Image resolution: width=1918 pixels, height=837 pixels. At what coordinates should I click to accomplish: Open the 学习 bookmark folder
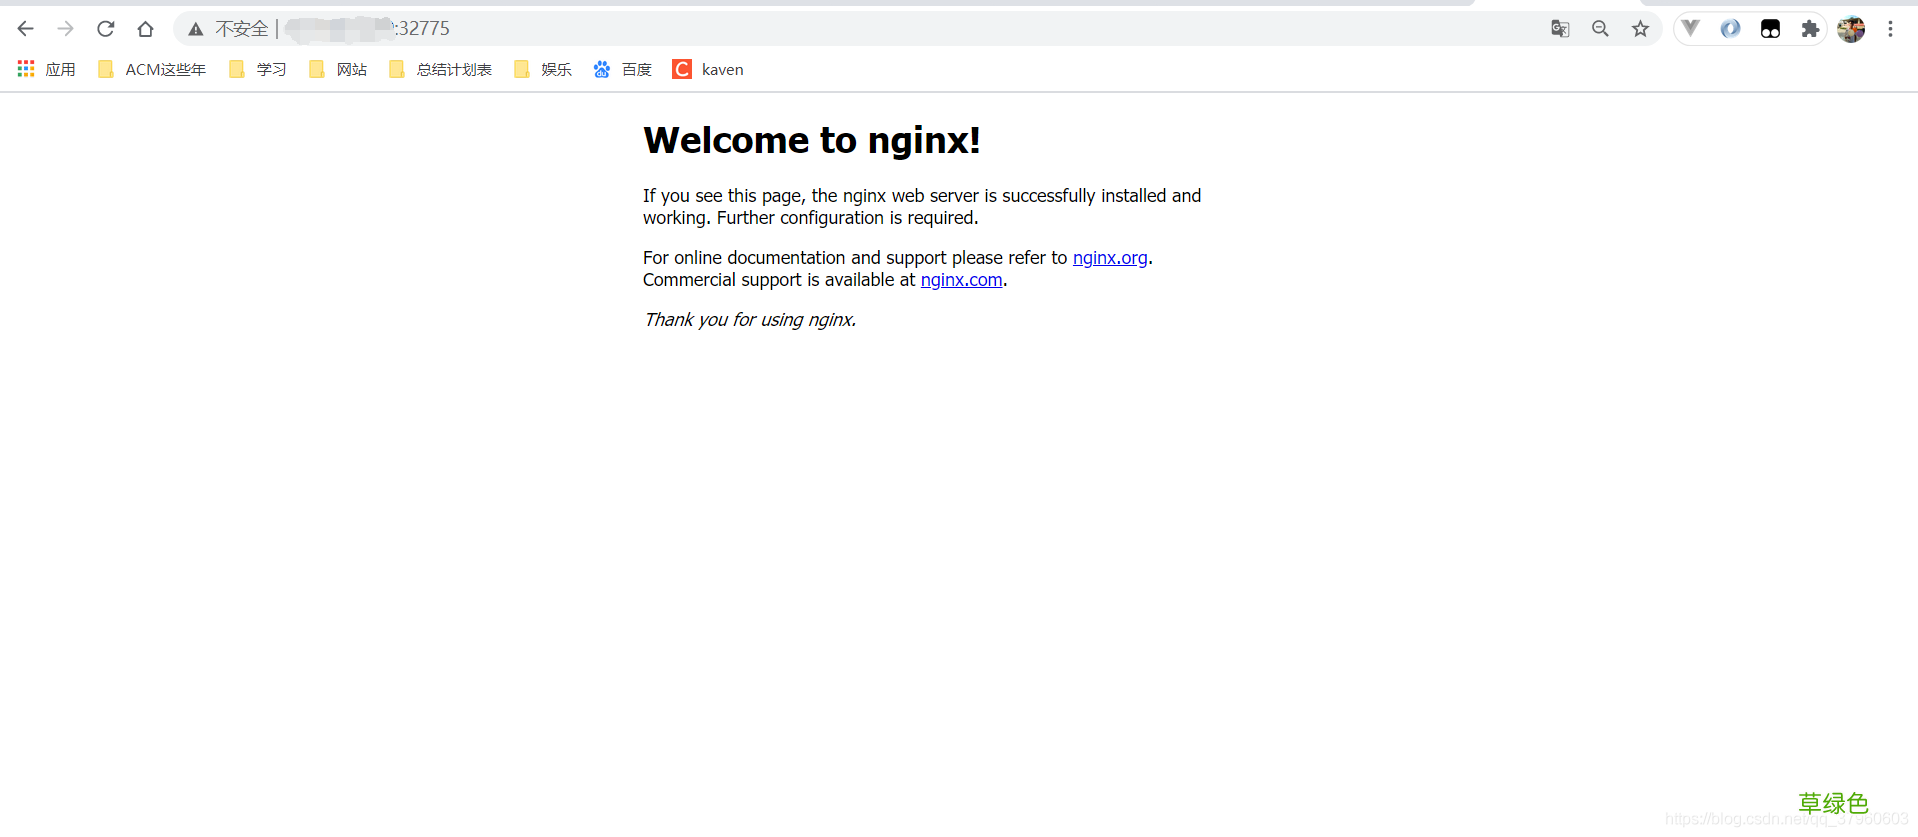tap(258, 69)
